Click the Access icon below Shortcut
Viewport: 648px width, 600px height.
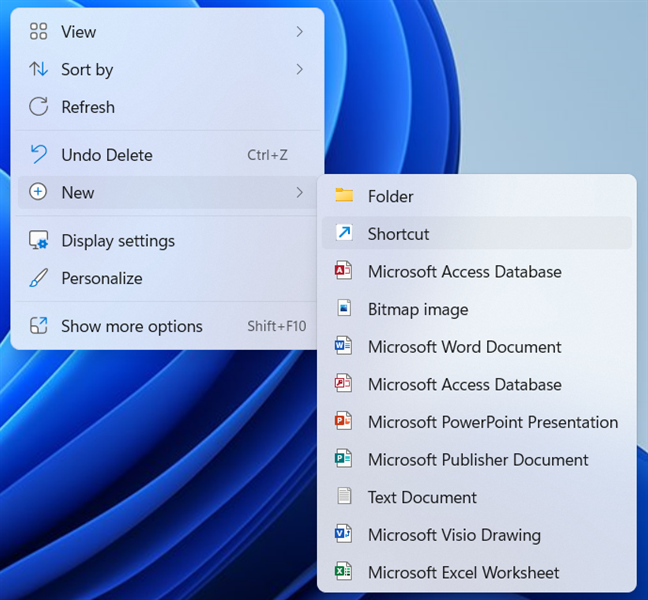[343, 270]
